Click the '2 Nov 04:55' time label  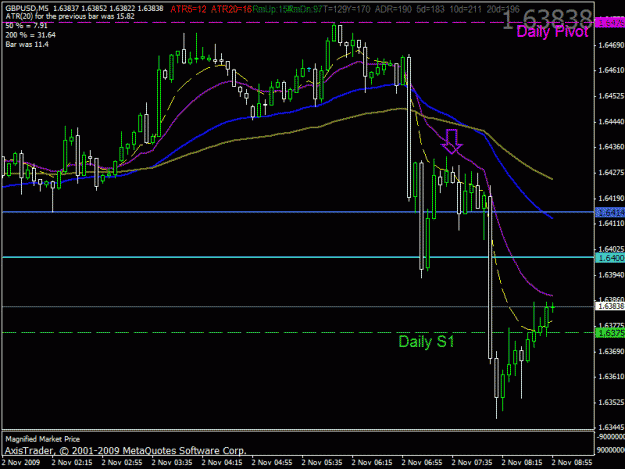click(x=272, y=463)
